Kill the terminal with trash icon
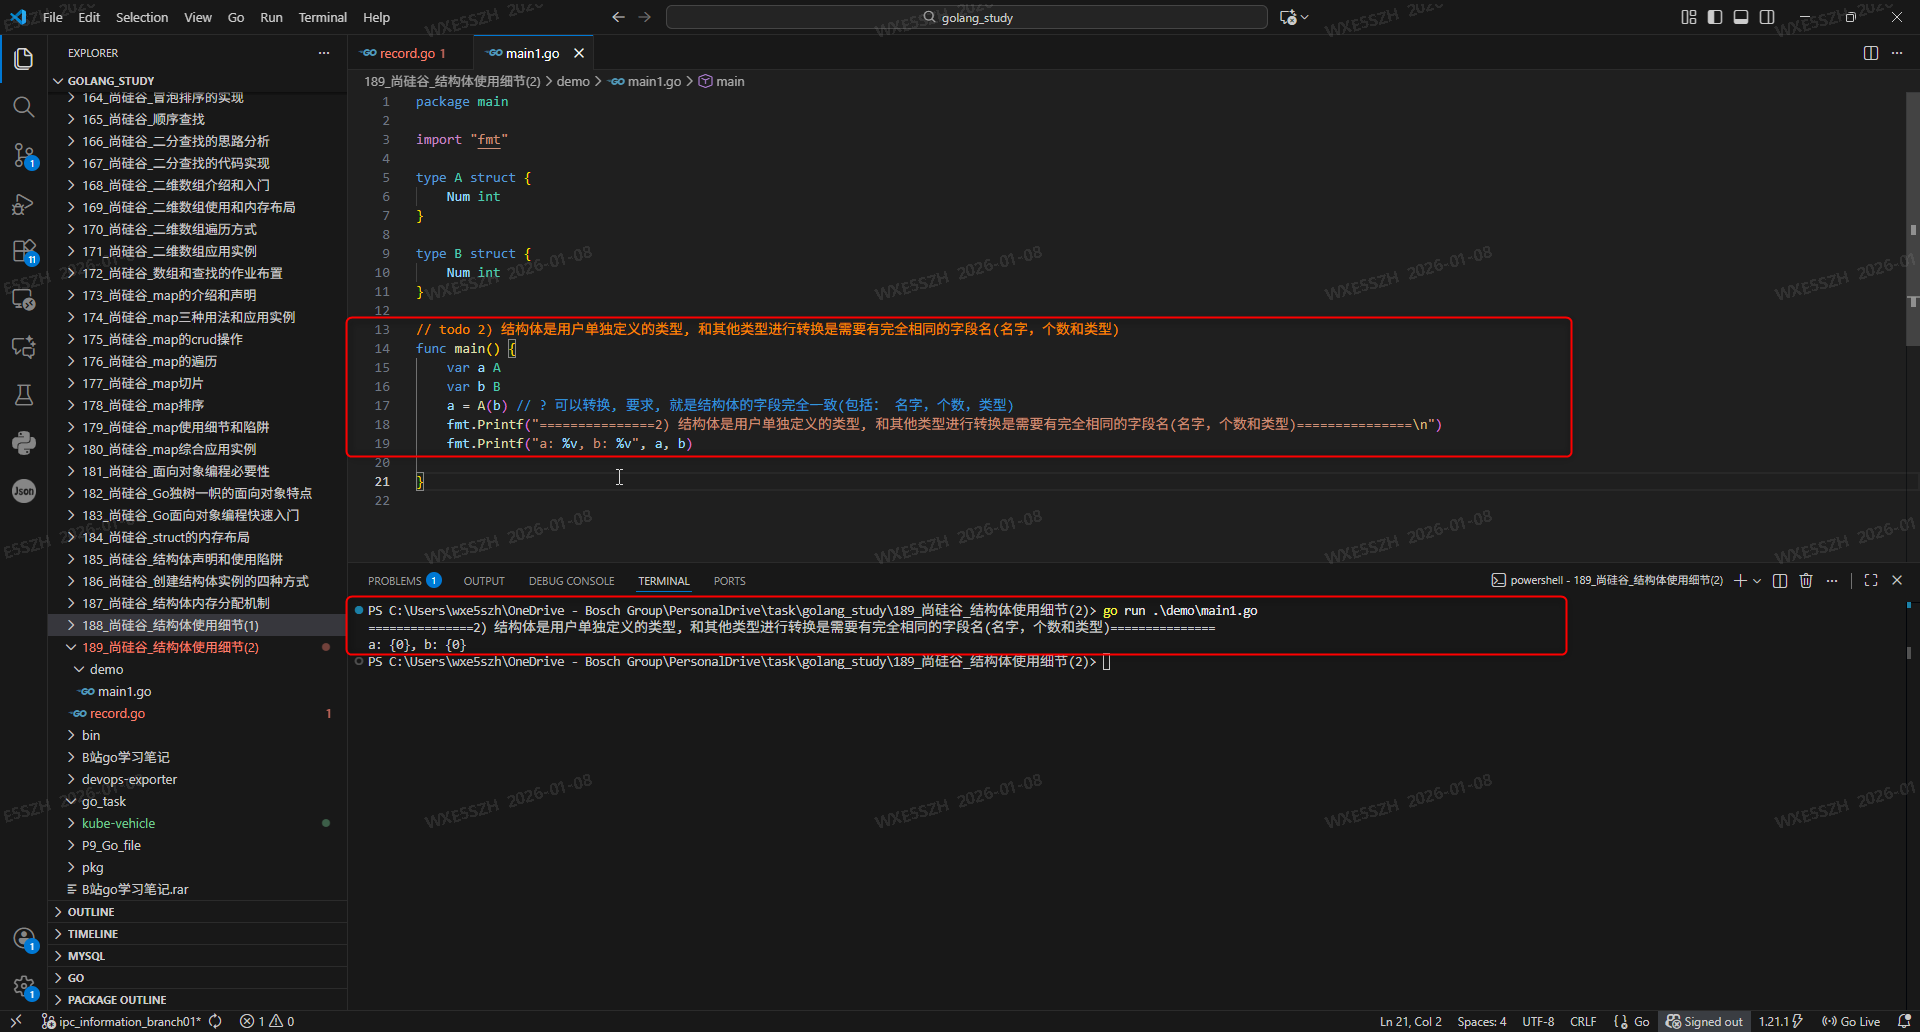Screen dimensions: 1920x1032 point(1806,580)
